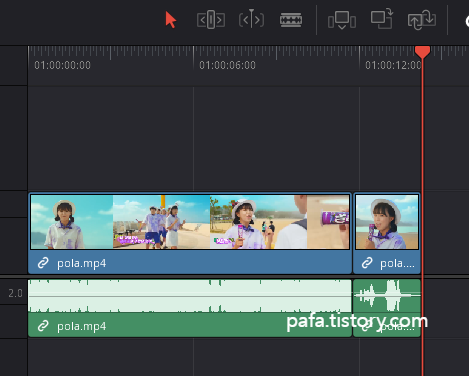Click the link icon on the long audio clip

point(43,326)
